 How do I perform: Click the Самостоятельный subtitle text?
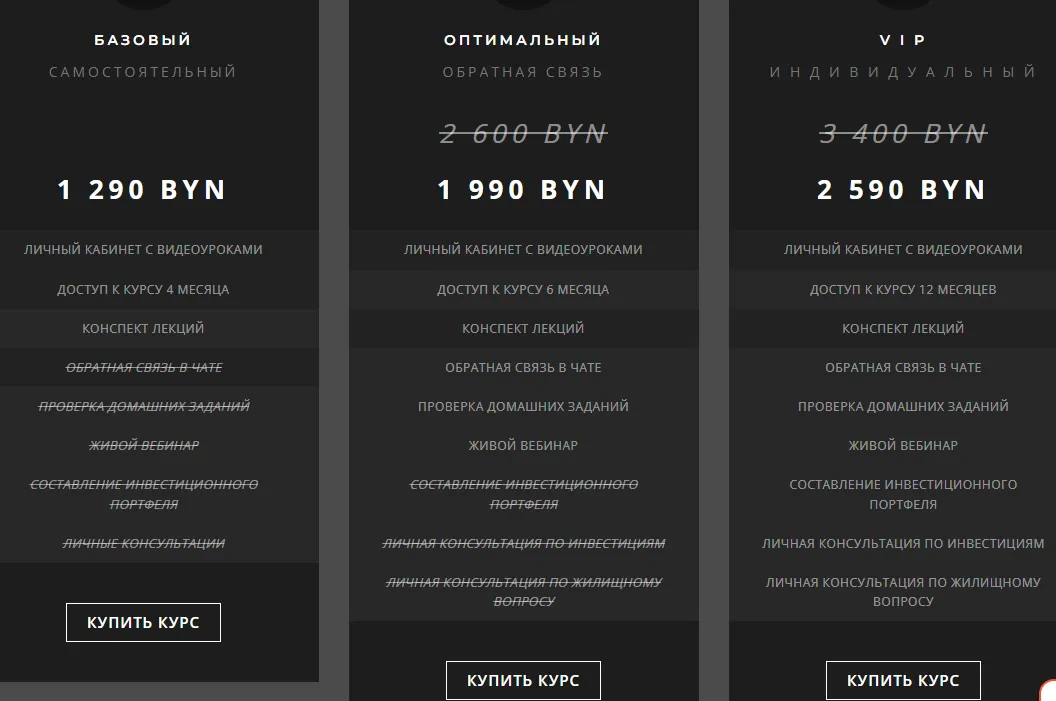tap(143, 72)
